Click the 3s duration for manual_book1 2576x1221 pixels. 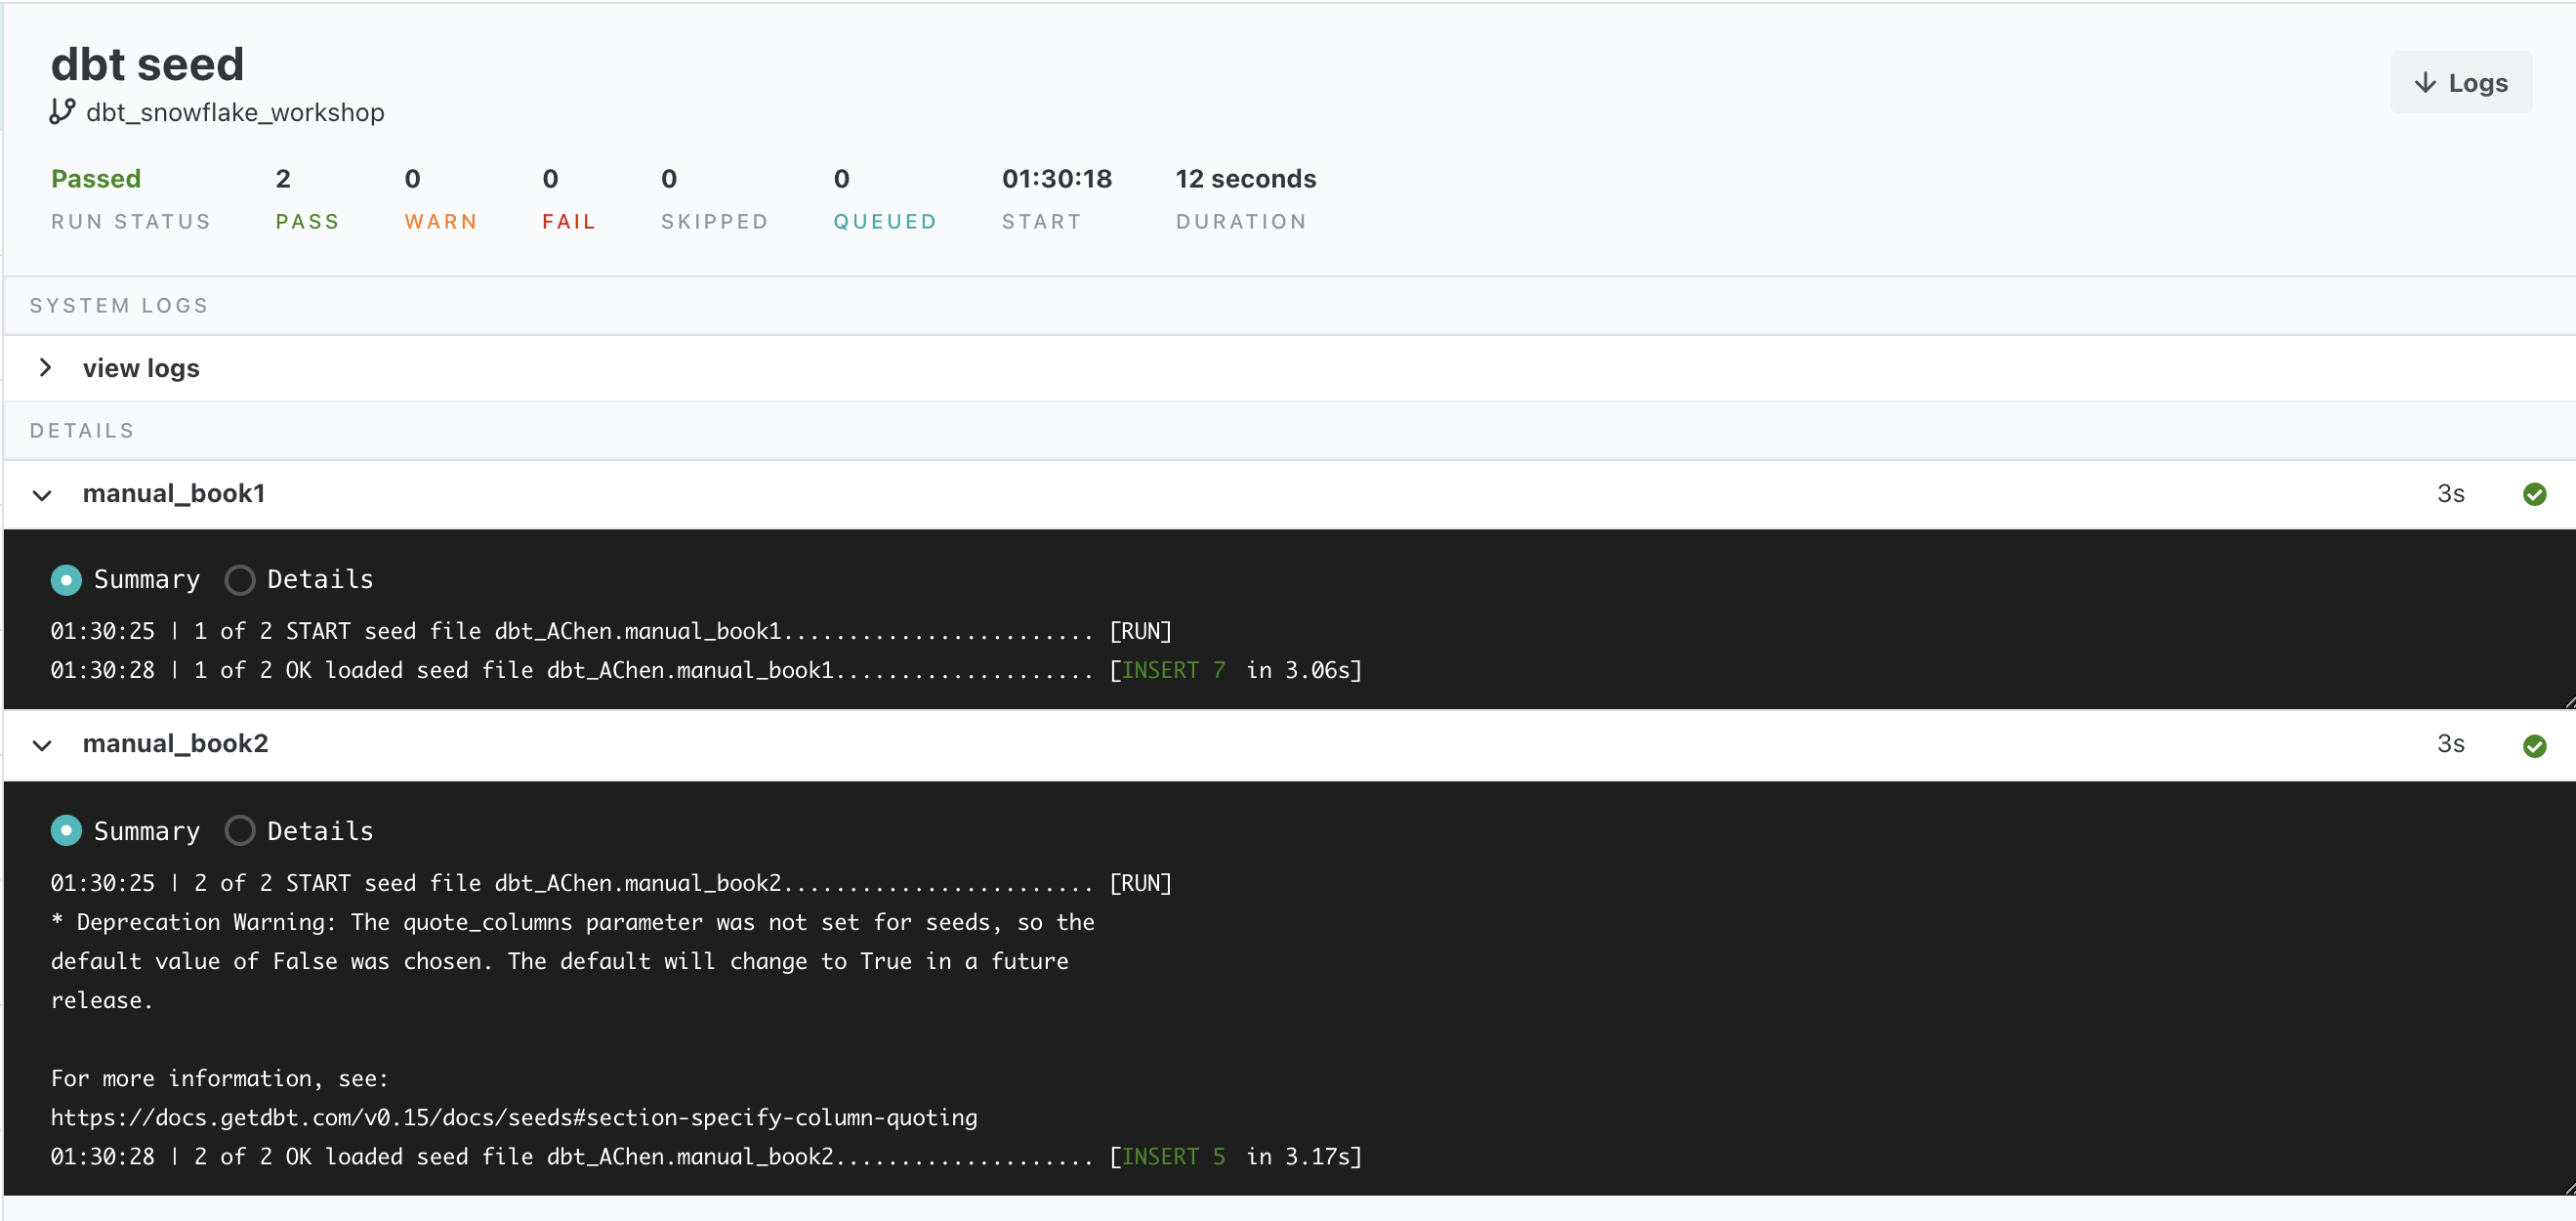[2450, 494]
